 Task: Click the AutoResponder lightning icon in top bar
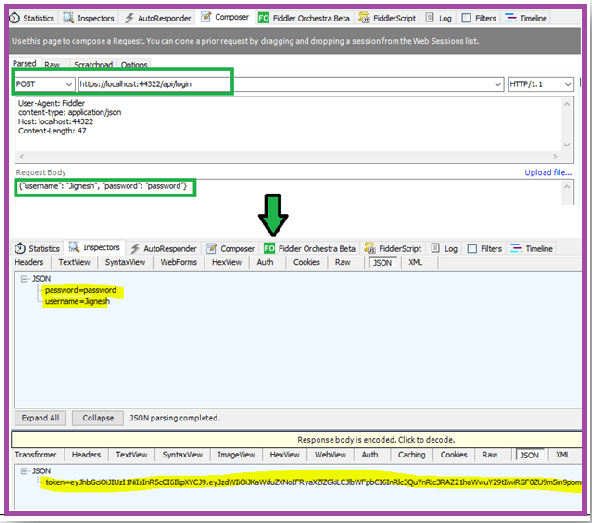tap(130, 18)
